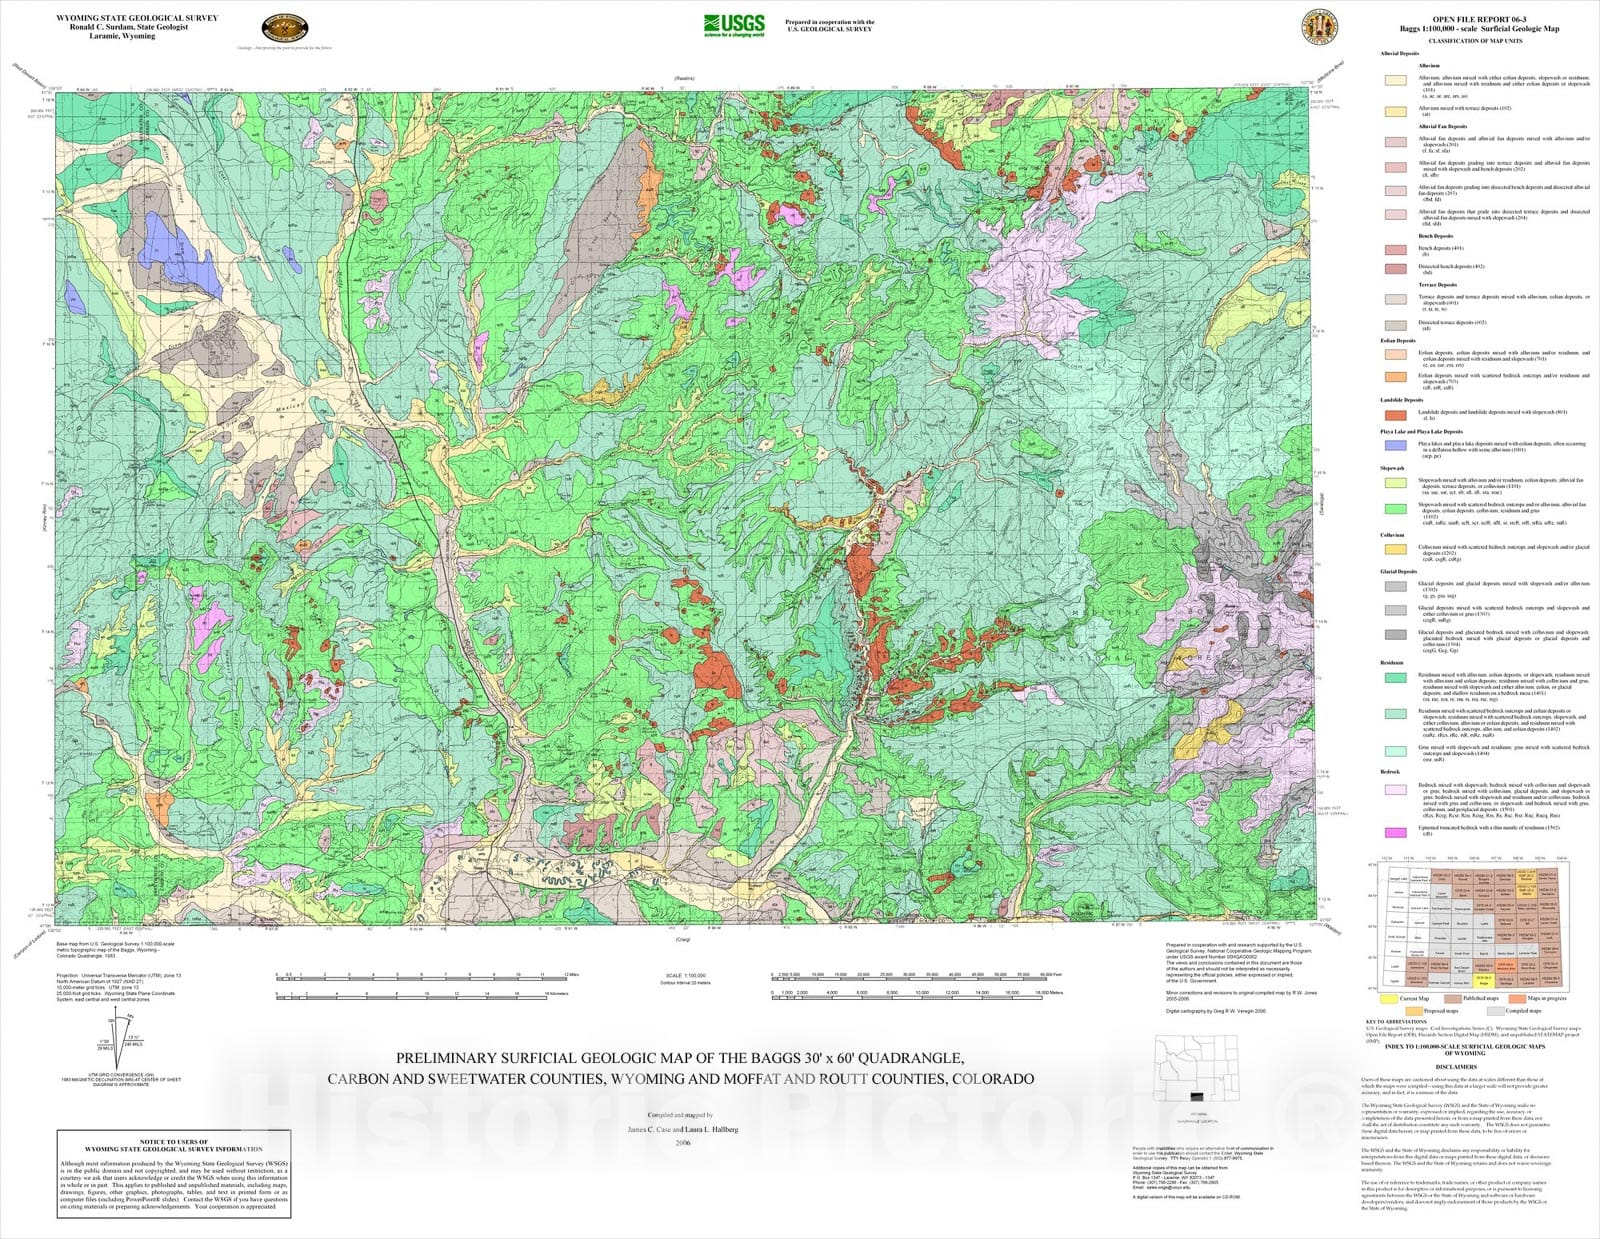Screen dimensions: 1600x1239
Task: Select the magenta Upturned truncated bedrock swatch
Action: pyautogui.click(x=1395, y=832)
